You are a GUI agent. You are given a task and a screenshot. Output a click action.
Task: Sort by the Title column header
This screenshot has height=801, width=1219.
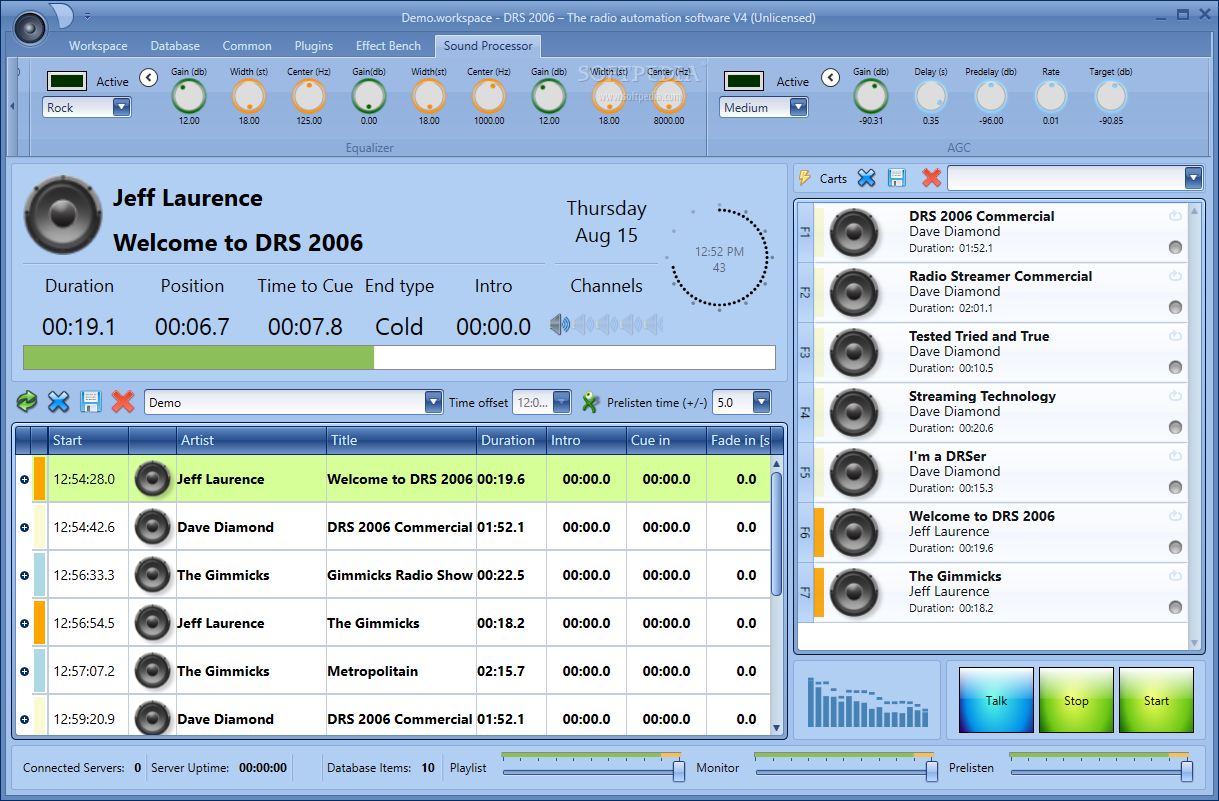point(402,440)
